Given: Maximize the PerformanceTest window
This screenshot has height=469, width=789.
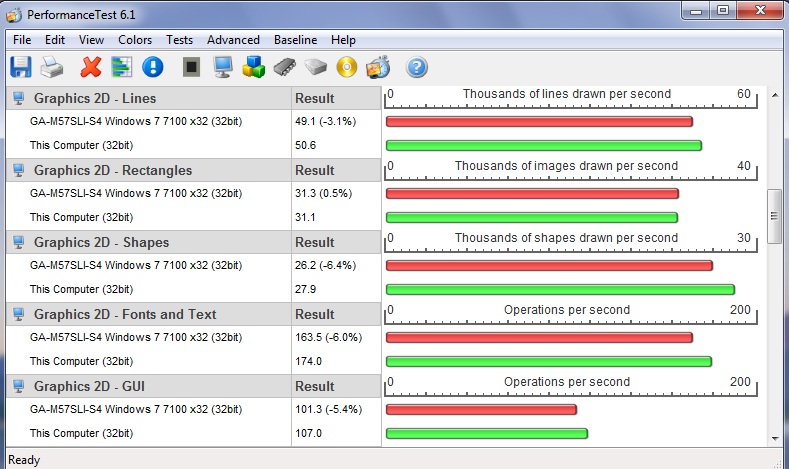Looking at the screenshot, I should pos(723,11).
